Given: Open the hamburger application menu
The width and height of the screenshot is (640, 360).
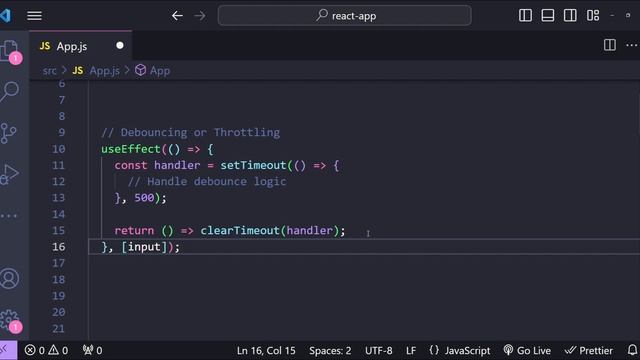Looking at the screenshot, I should (x=34, y=16).
